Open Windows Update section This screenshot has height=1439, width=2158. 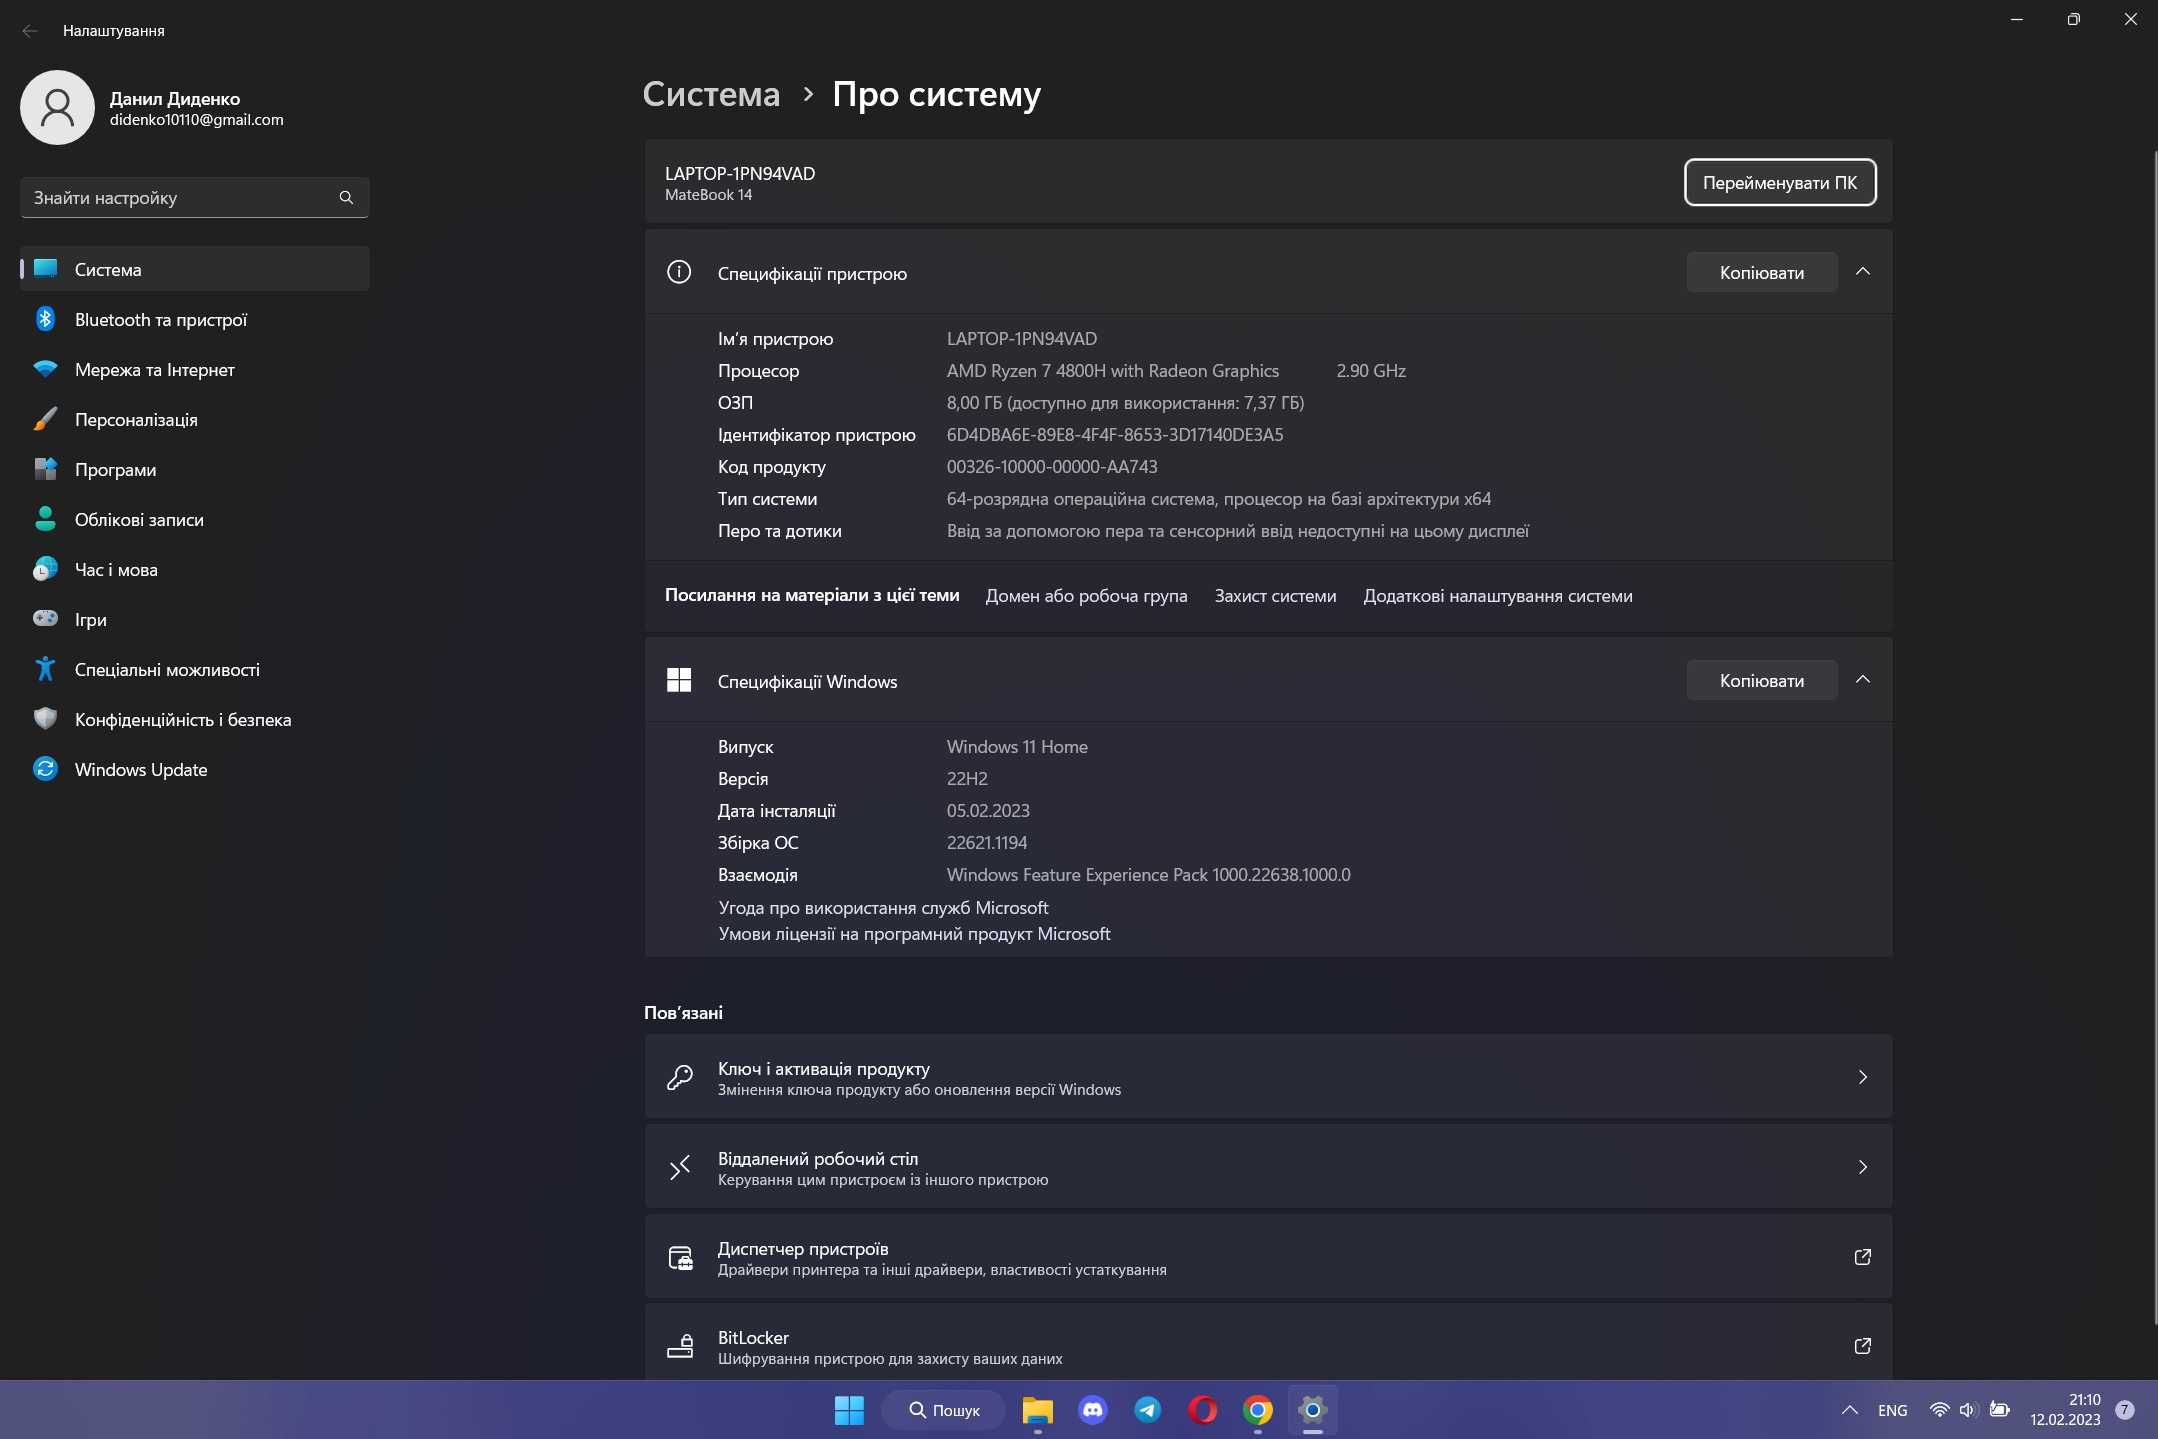(x=194, y=769)
